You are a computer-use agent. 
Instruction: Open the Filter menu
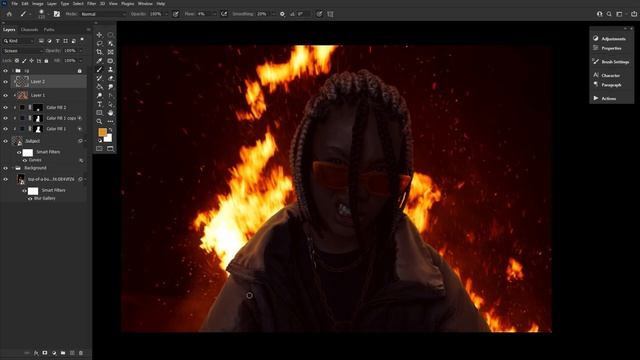(x=91, y=4)
